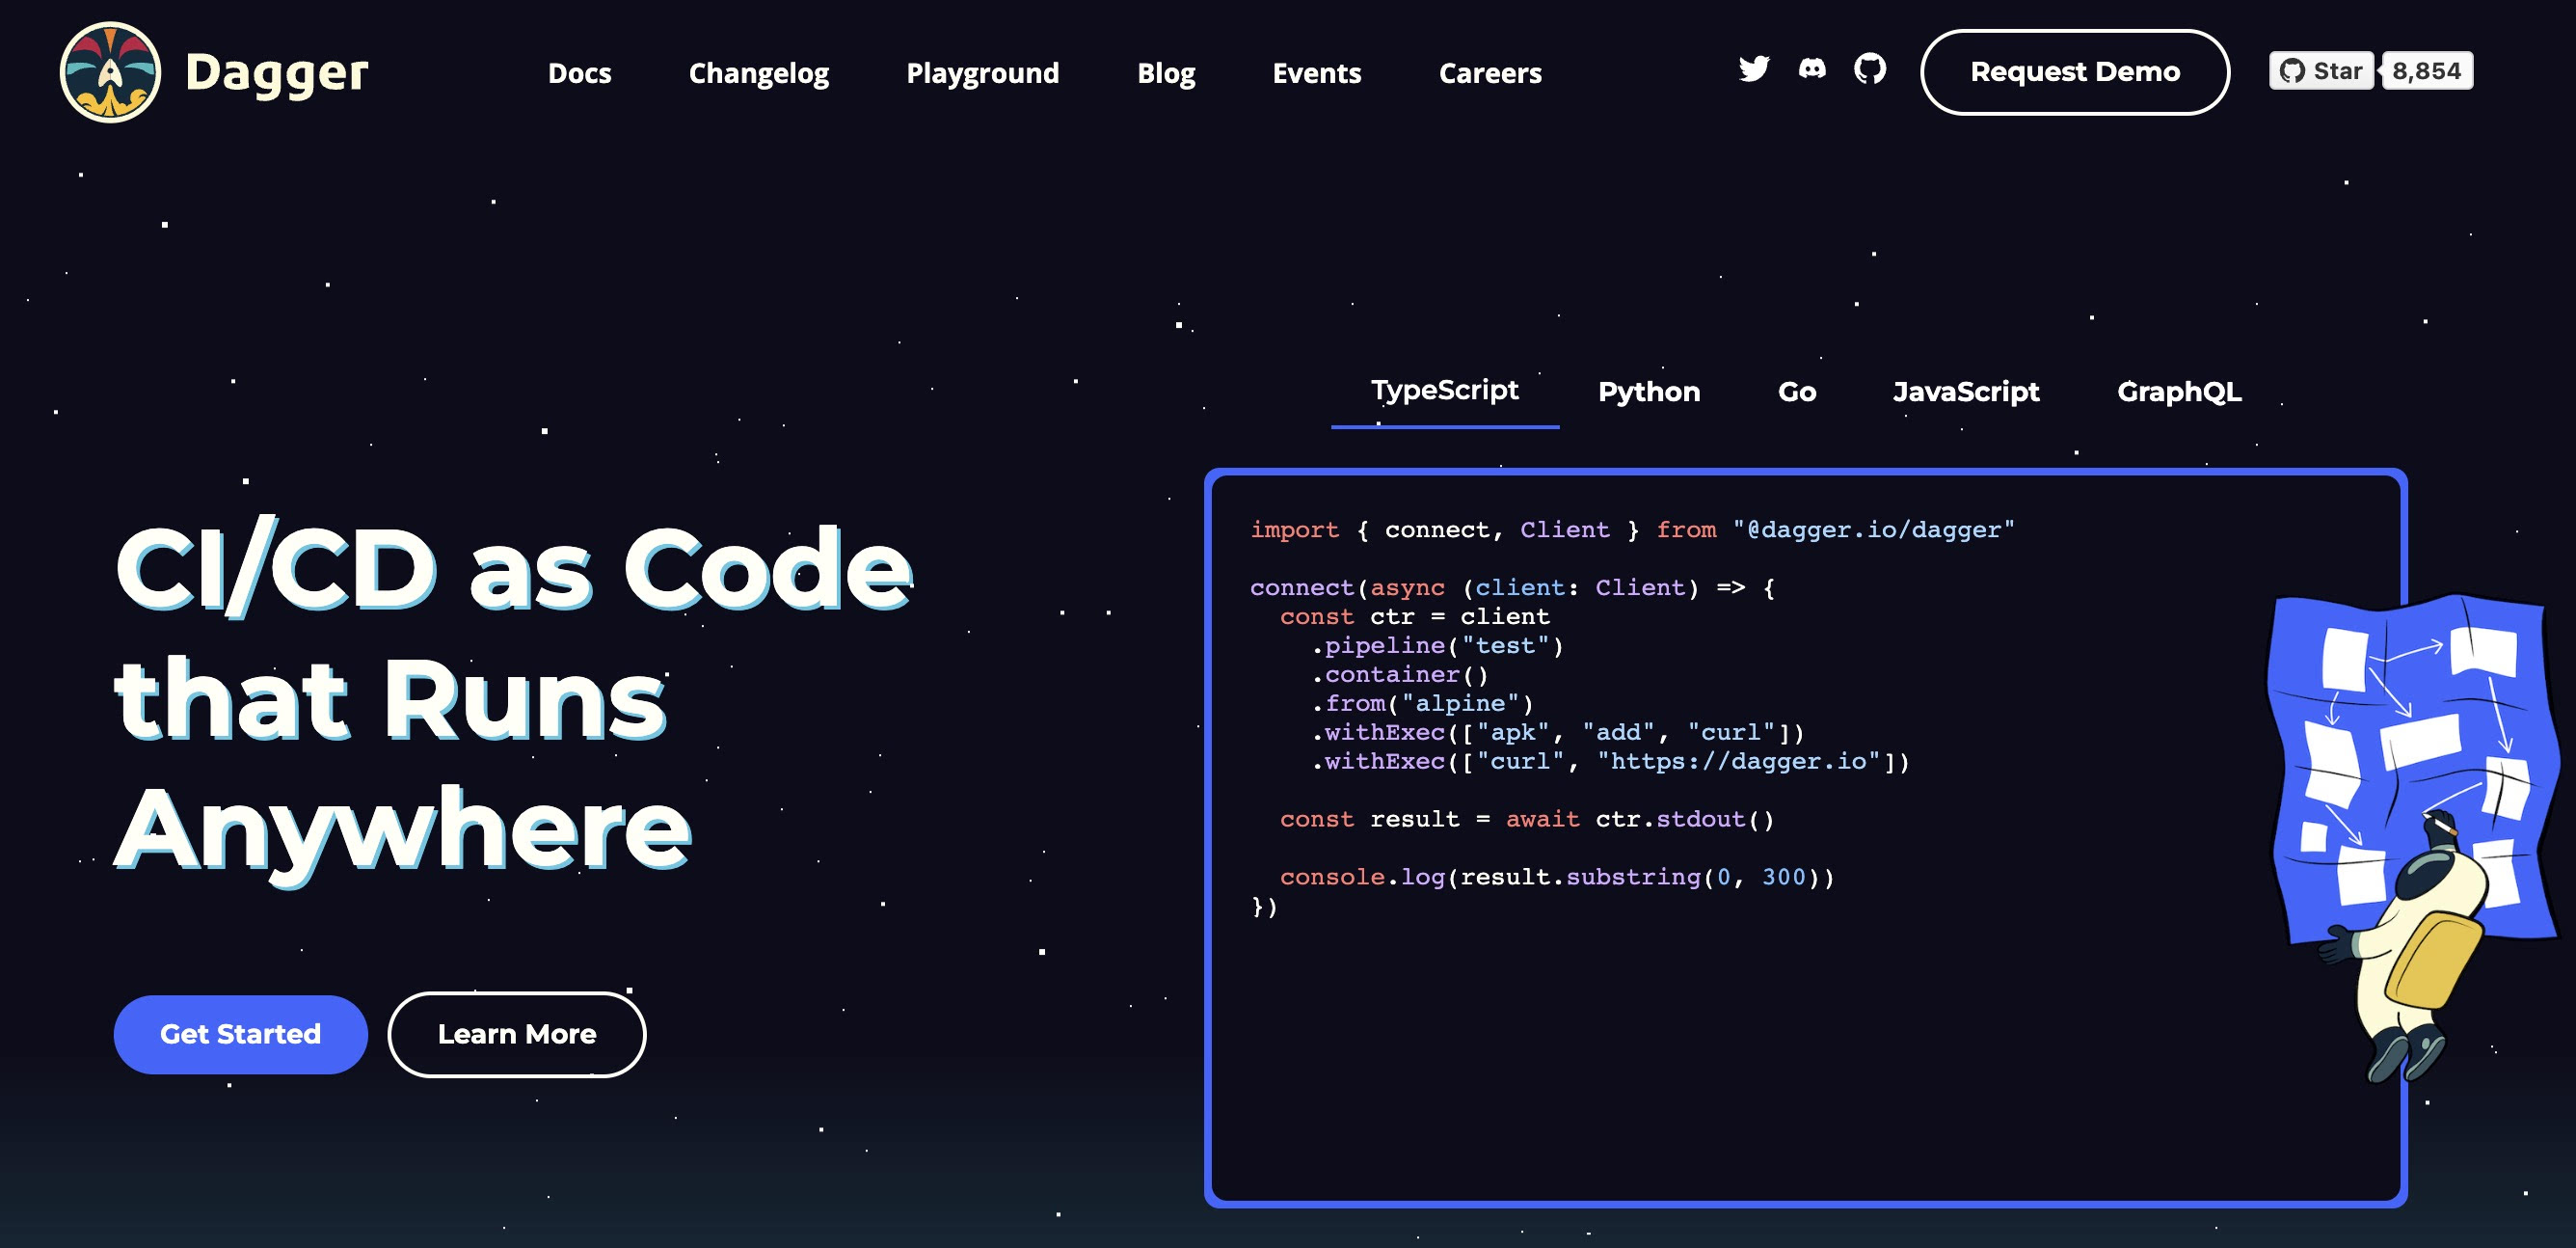2576x1248 pixels.
Task: Open the Discord icon link
Action: (x=1811, y=69)
